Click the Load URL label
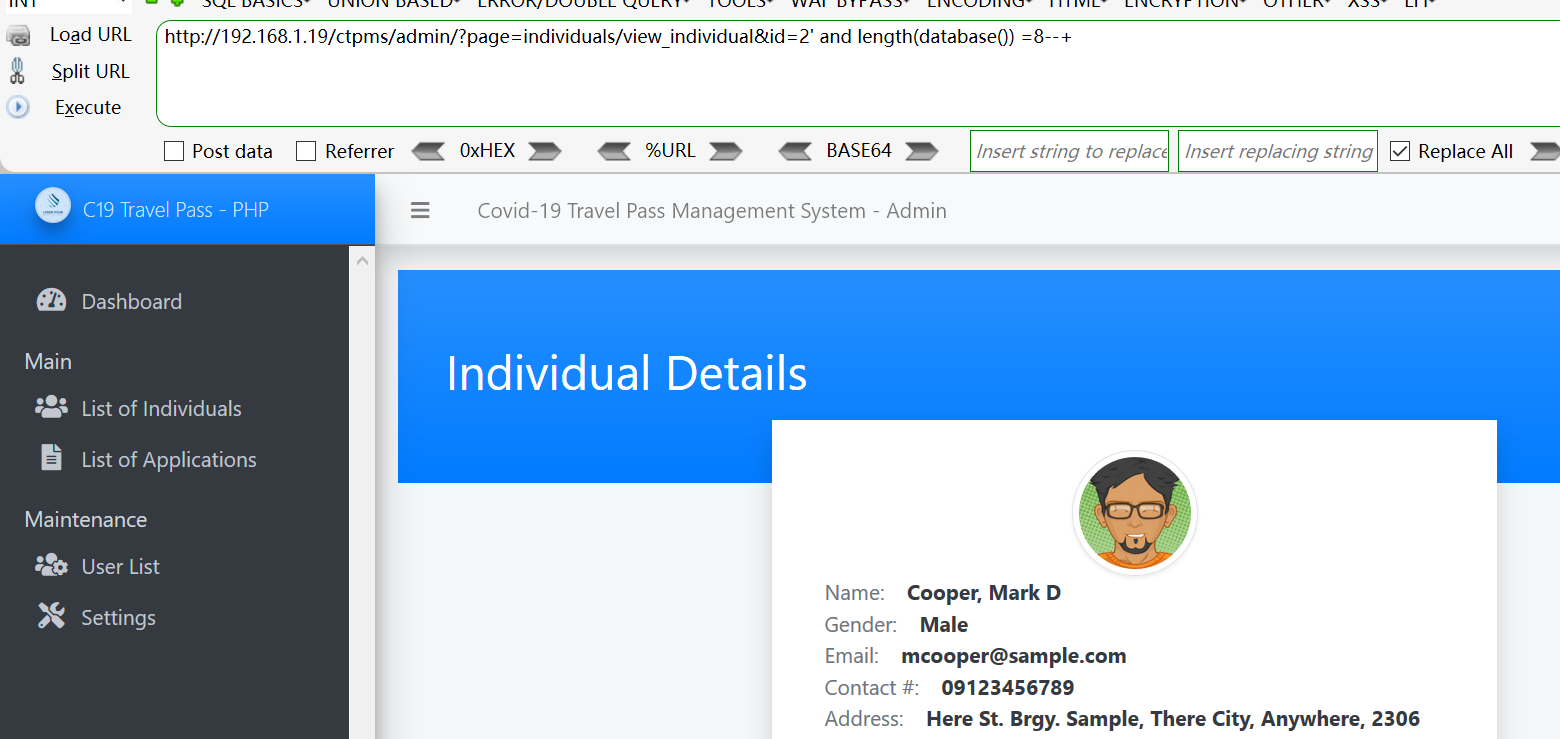This screenshot has width=1560, height=739. click(x=90, y=35)
